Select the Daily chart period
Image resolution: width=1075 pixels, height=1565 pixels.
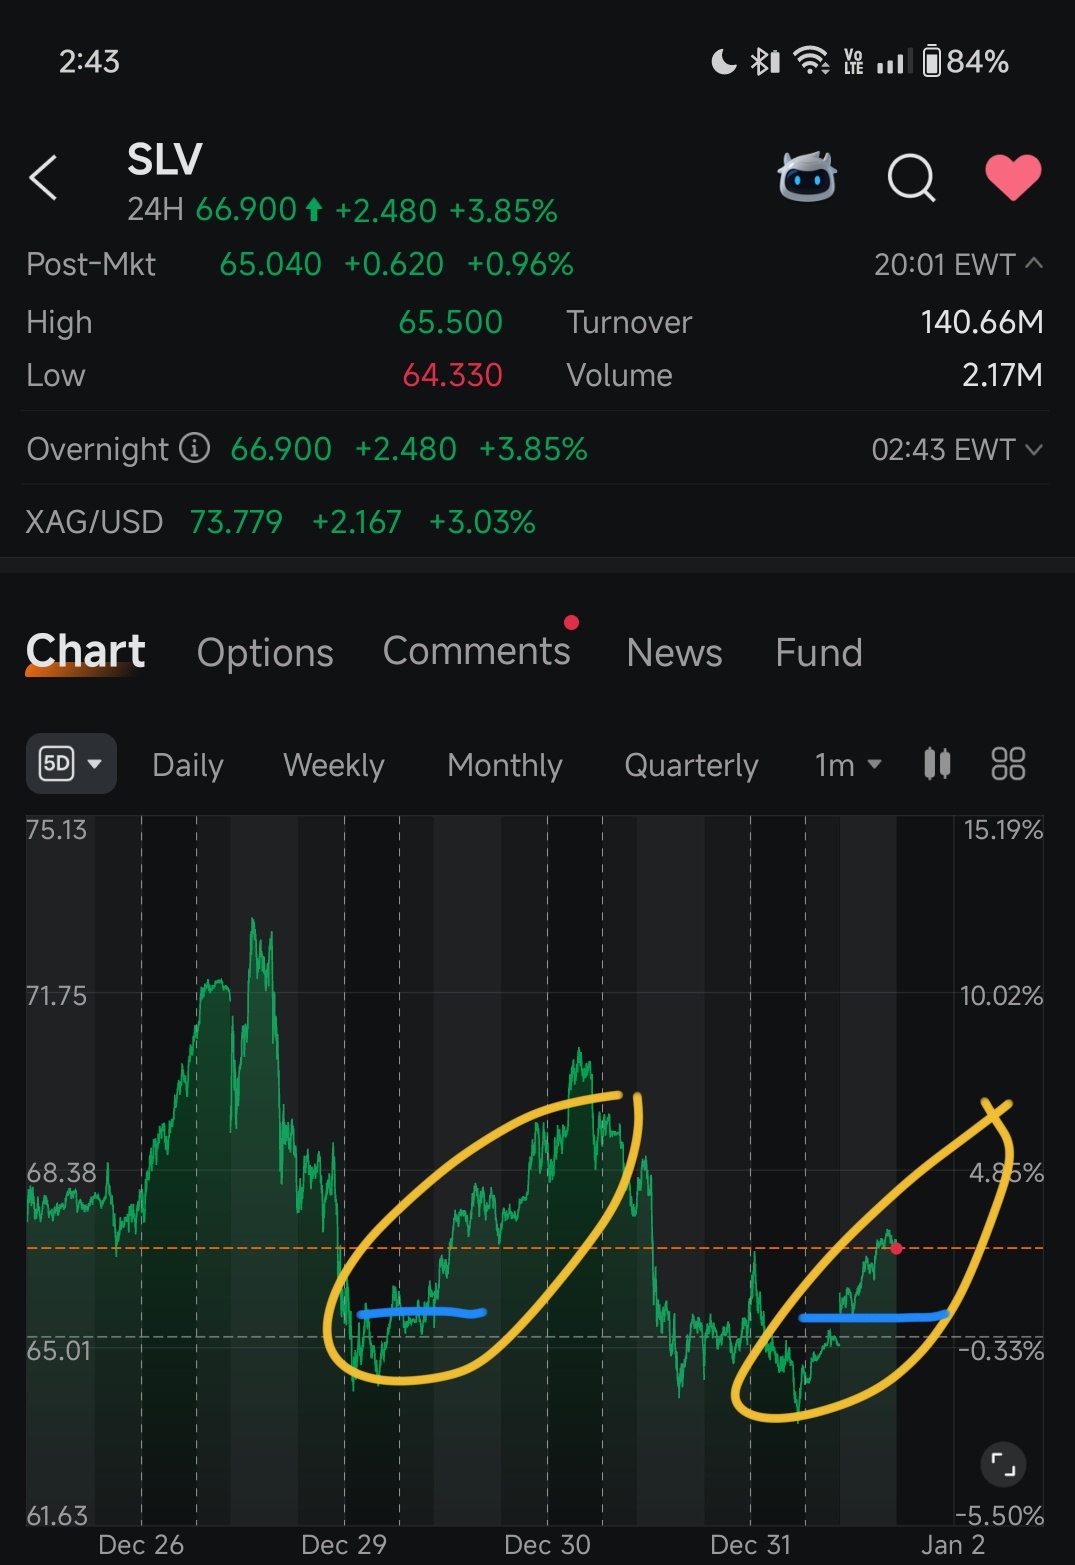point(188,765)
